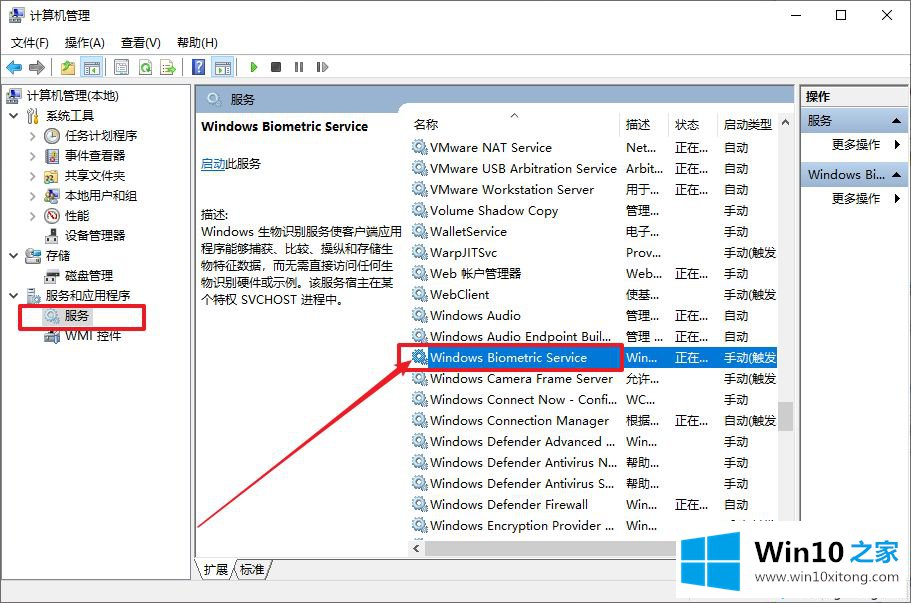Sort services by 启动类型 column header

tap(748, 124)
